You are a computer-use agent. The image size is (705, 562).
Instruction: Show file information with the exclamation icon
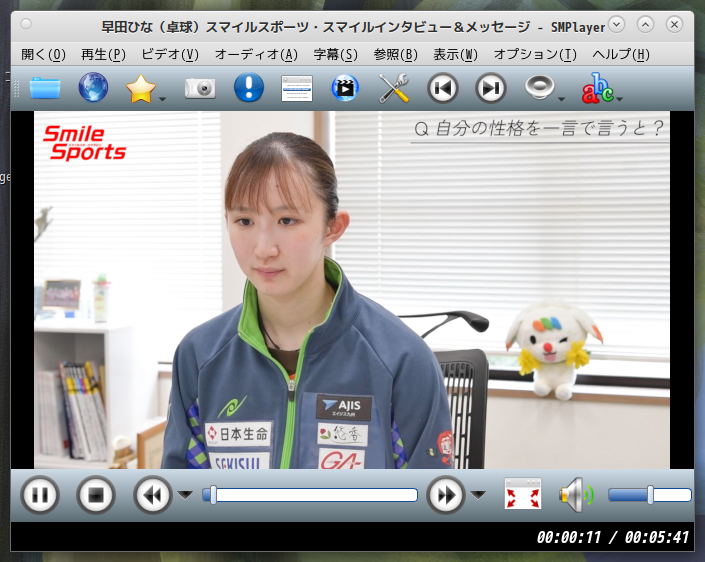pos(249,87)
